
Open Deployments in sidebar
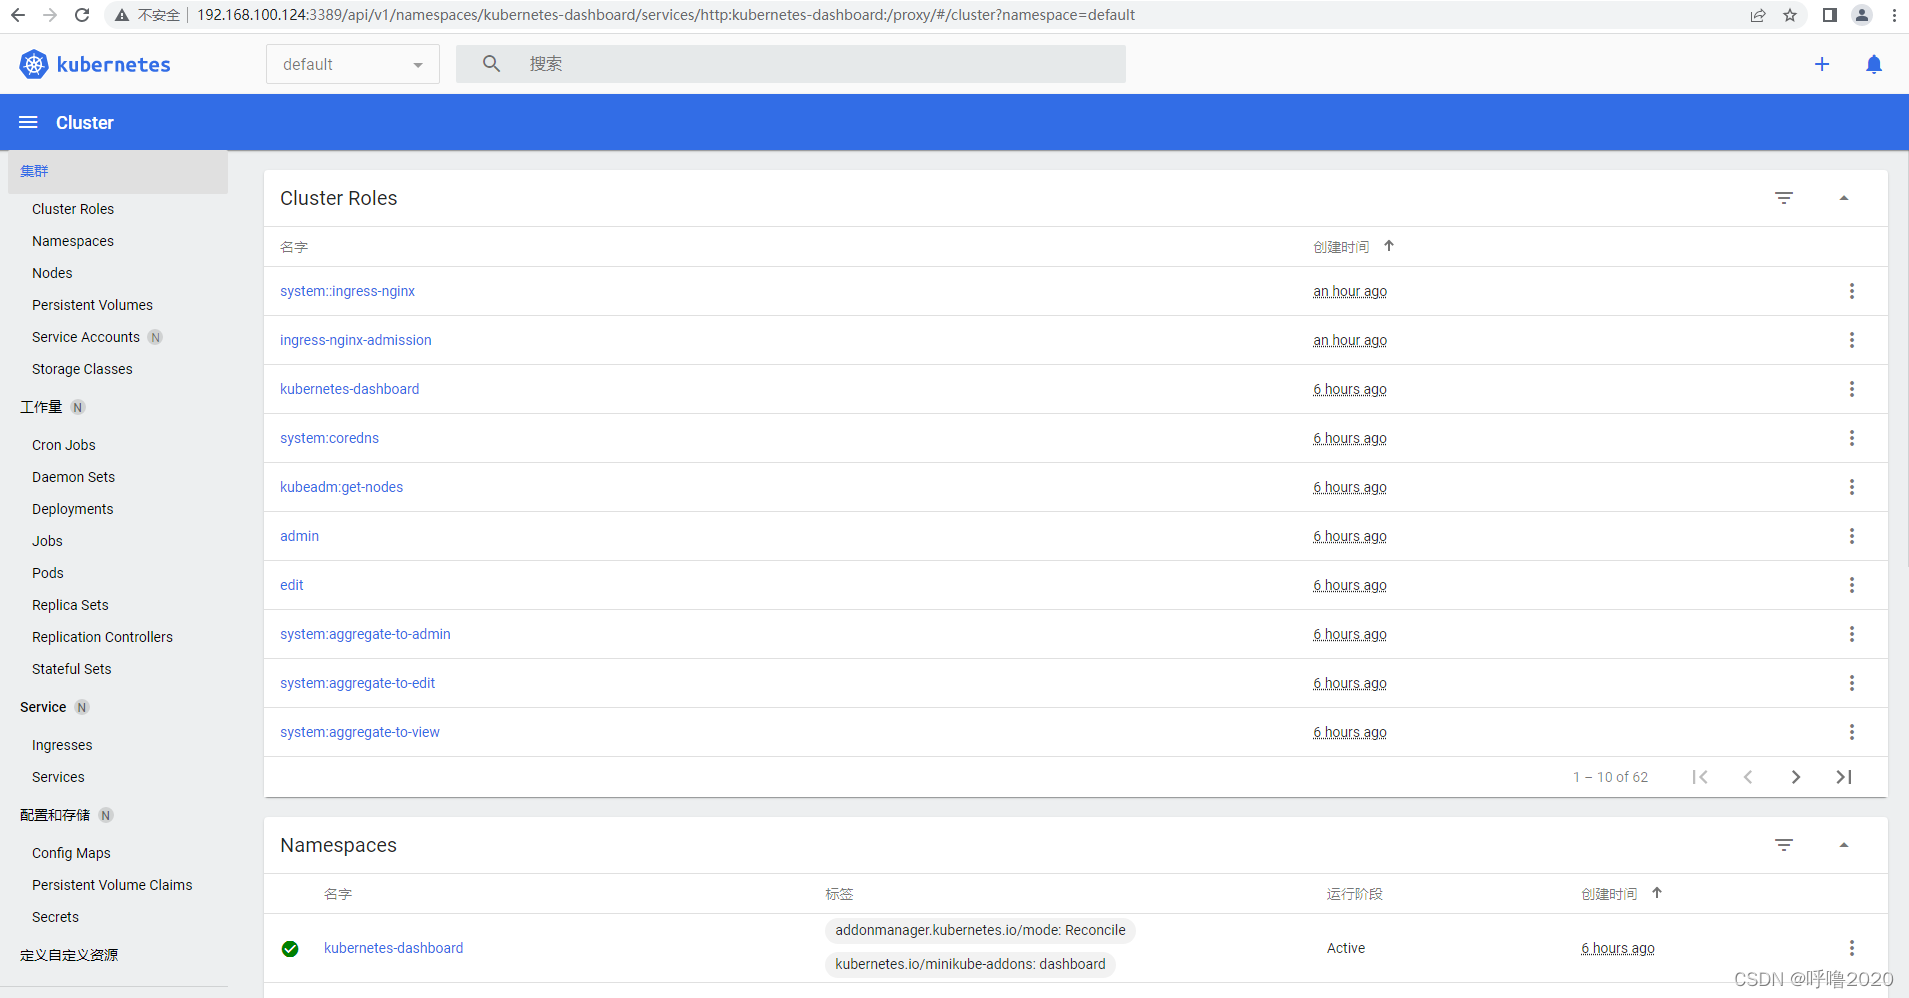point(73,509)
